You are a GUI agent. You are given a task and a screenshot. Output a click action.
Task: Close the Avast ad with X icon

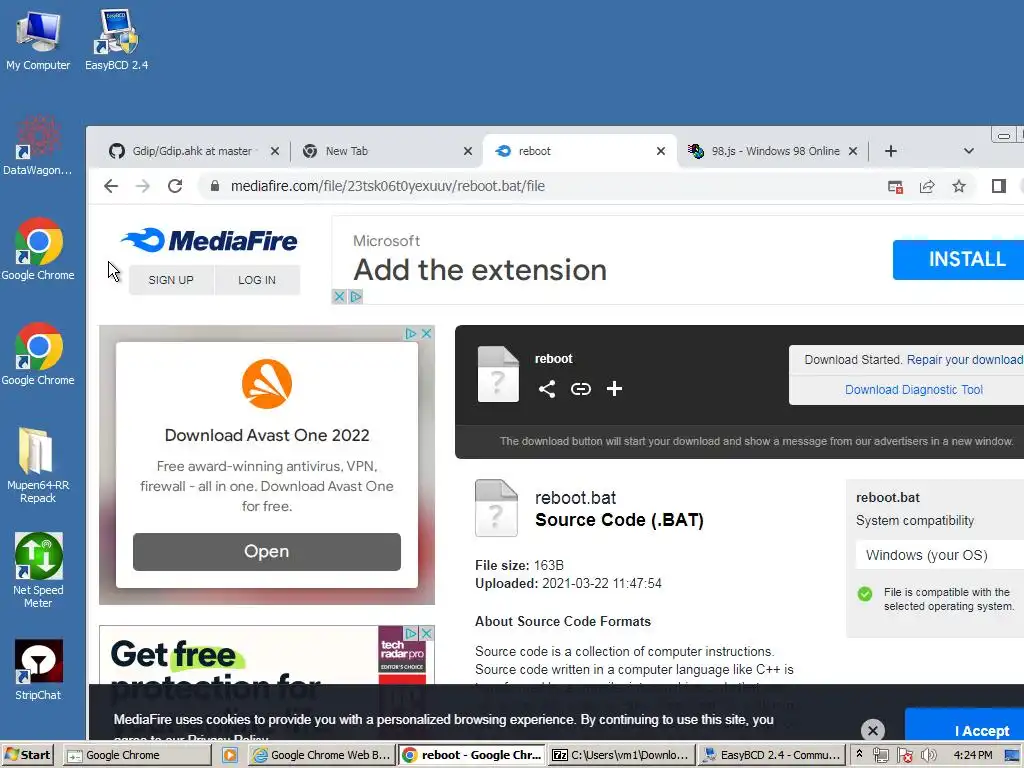pos(426,334)
